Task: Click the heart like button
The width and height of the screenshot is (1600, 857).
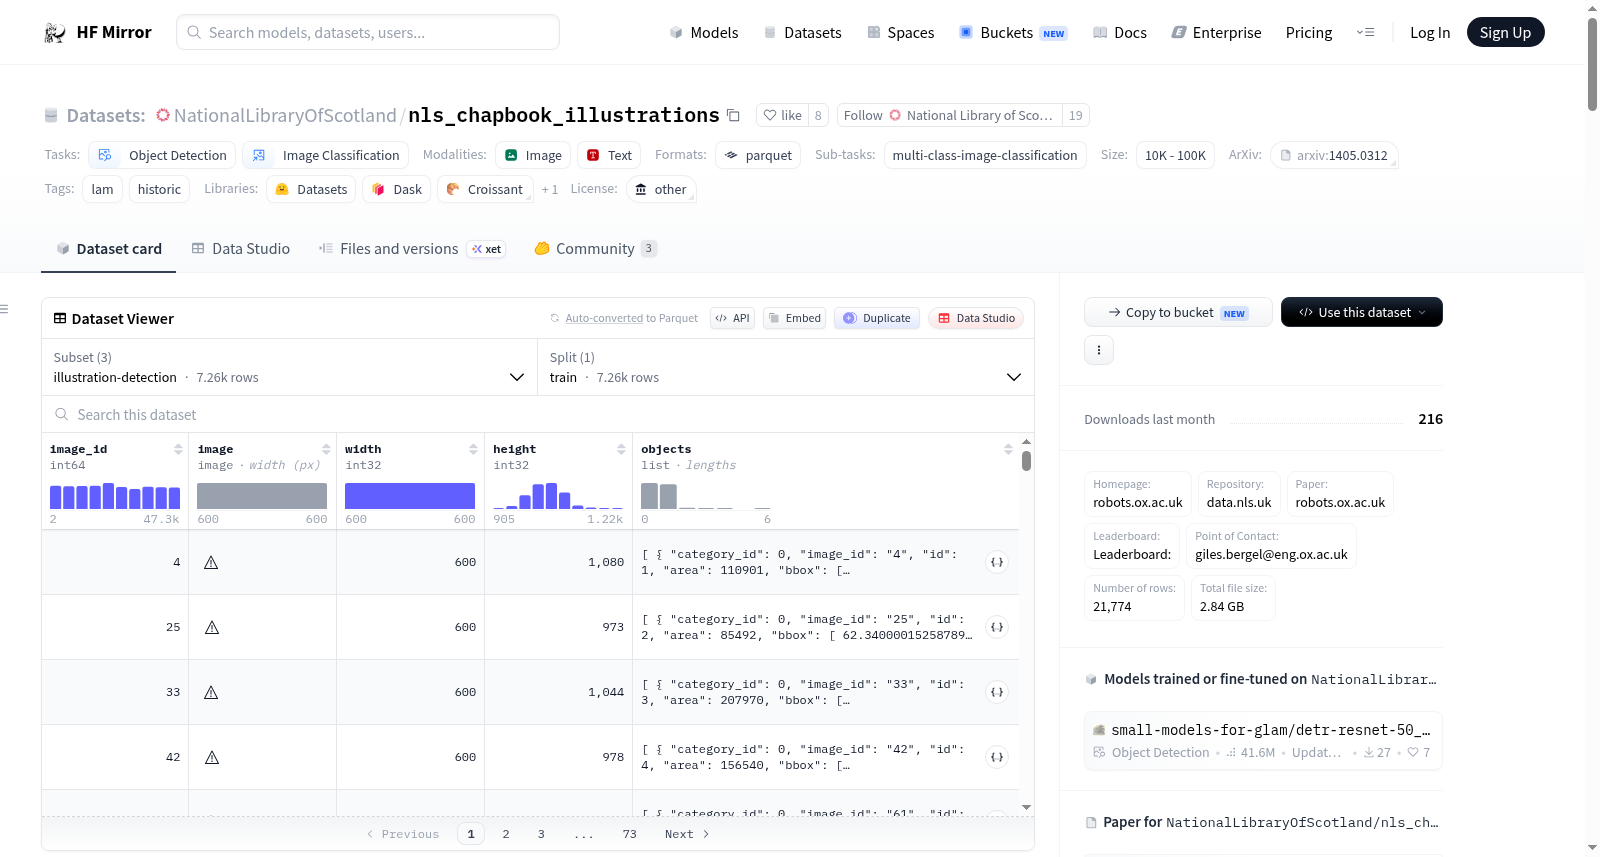Action: point(782,115)
